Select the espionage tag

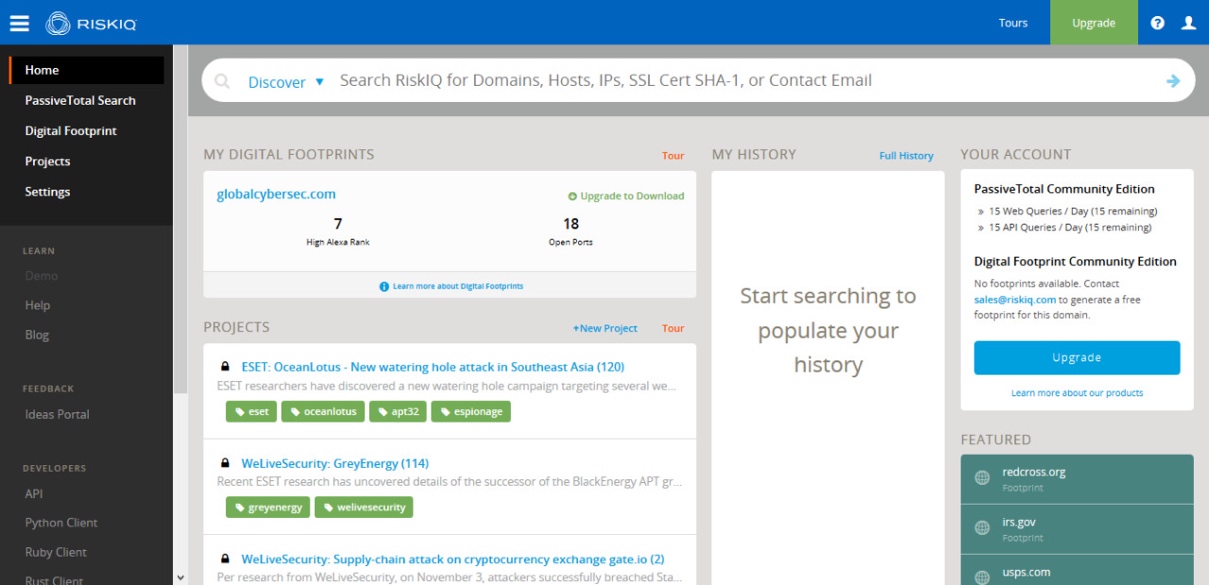(x=471, y=411)
